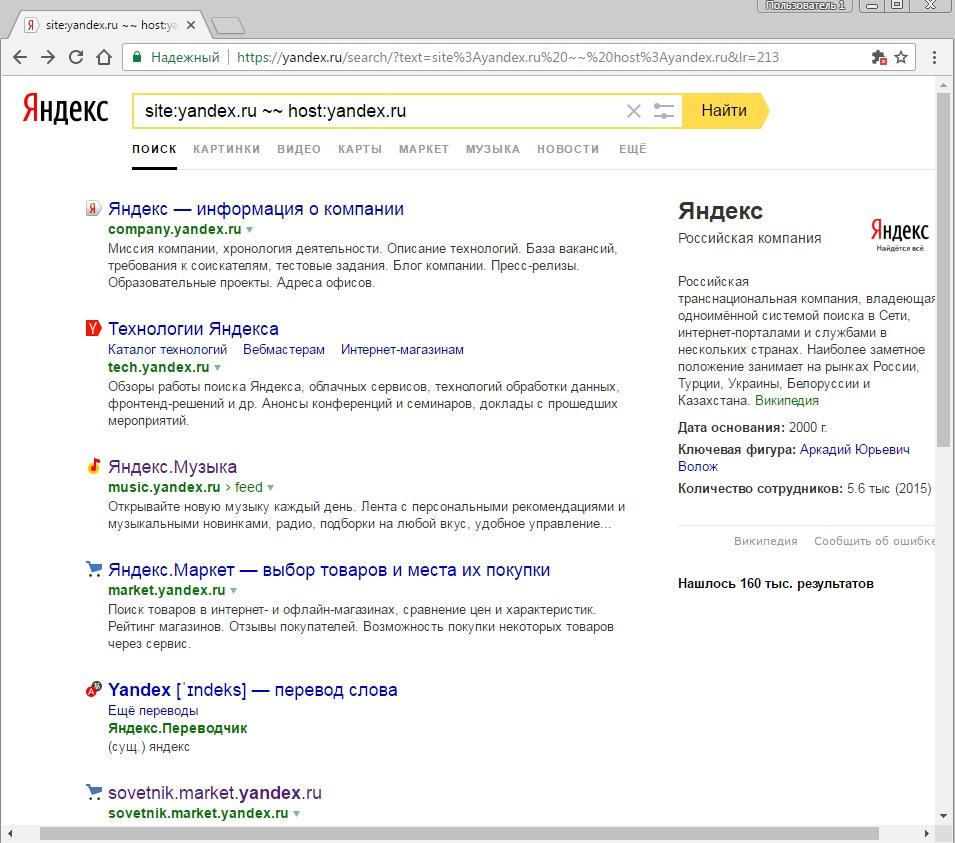Open the Технологии Яндекса result link
This screenshot has height=843, width=955.
(193, 329)
